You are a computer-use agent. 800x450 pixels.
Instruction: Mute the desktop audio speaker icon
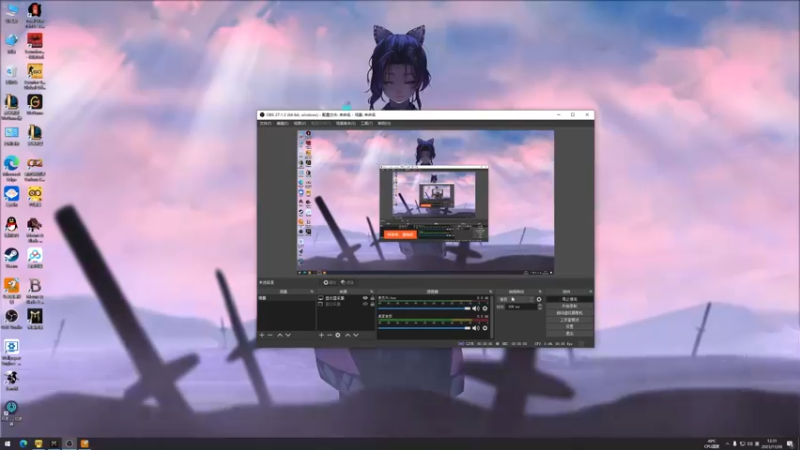click(x=476, y=328)
